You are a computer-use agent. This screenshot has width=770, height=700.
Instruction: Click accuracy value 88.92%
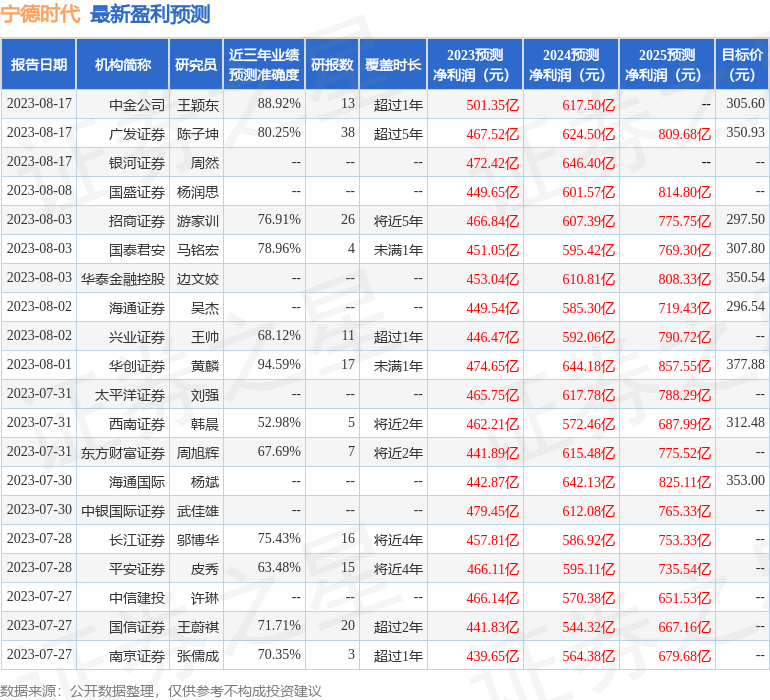[x=279, y=104]
